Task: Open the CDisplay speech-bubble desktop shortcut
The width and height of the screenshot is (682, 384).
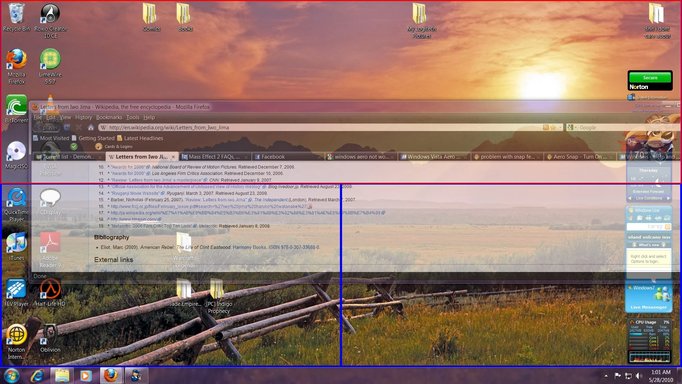Action: click(50, 201)
